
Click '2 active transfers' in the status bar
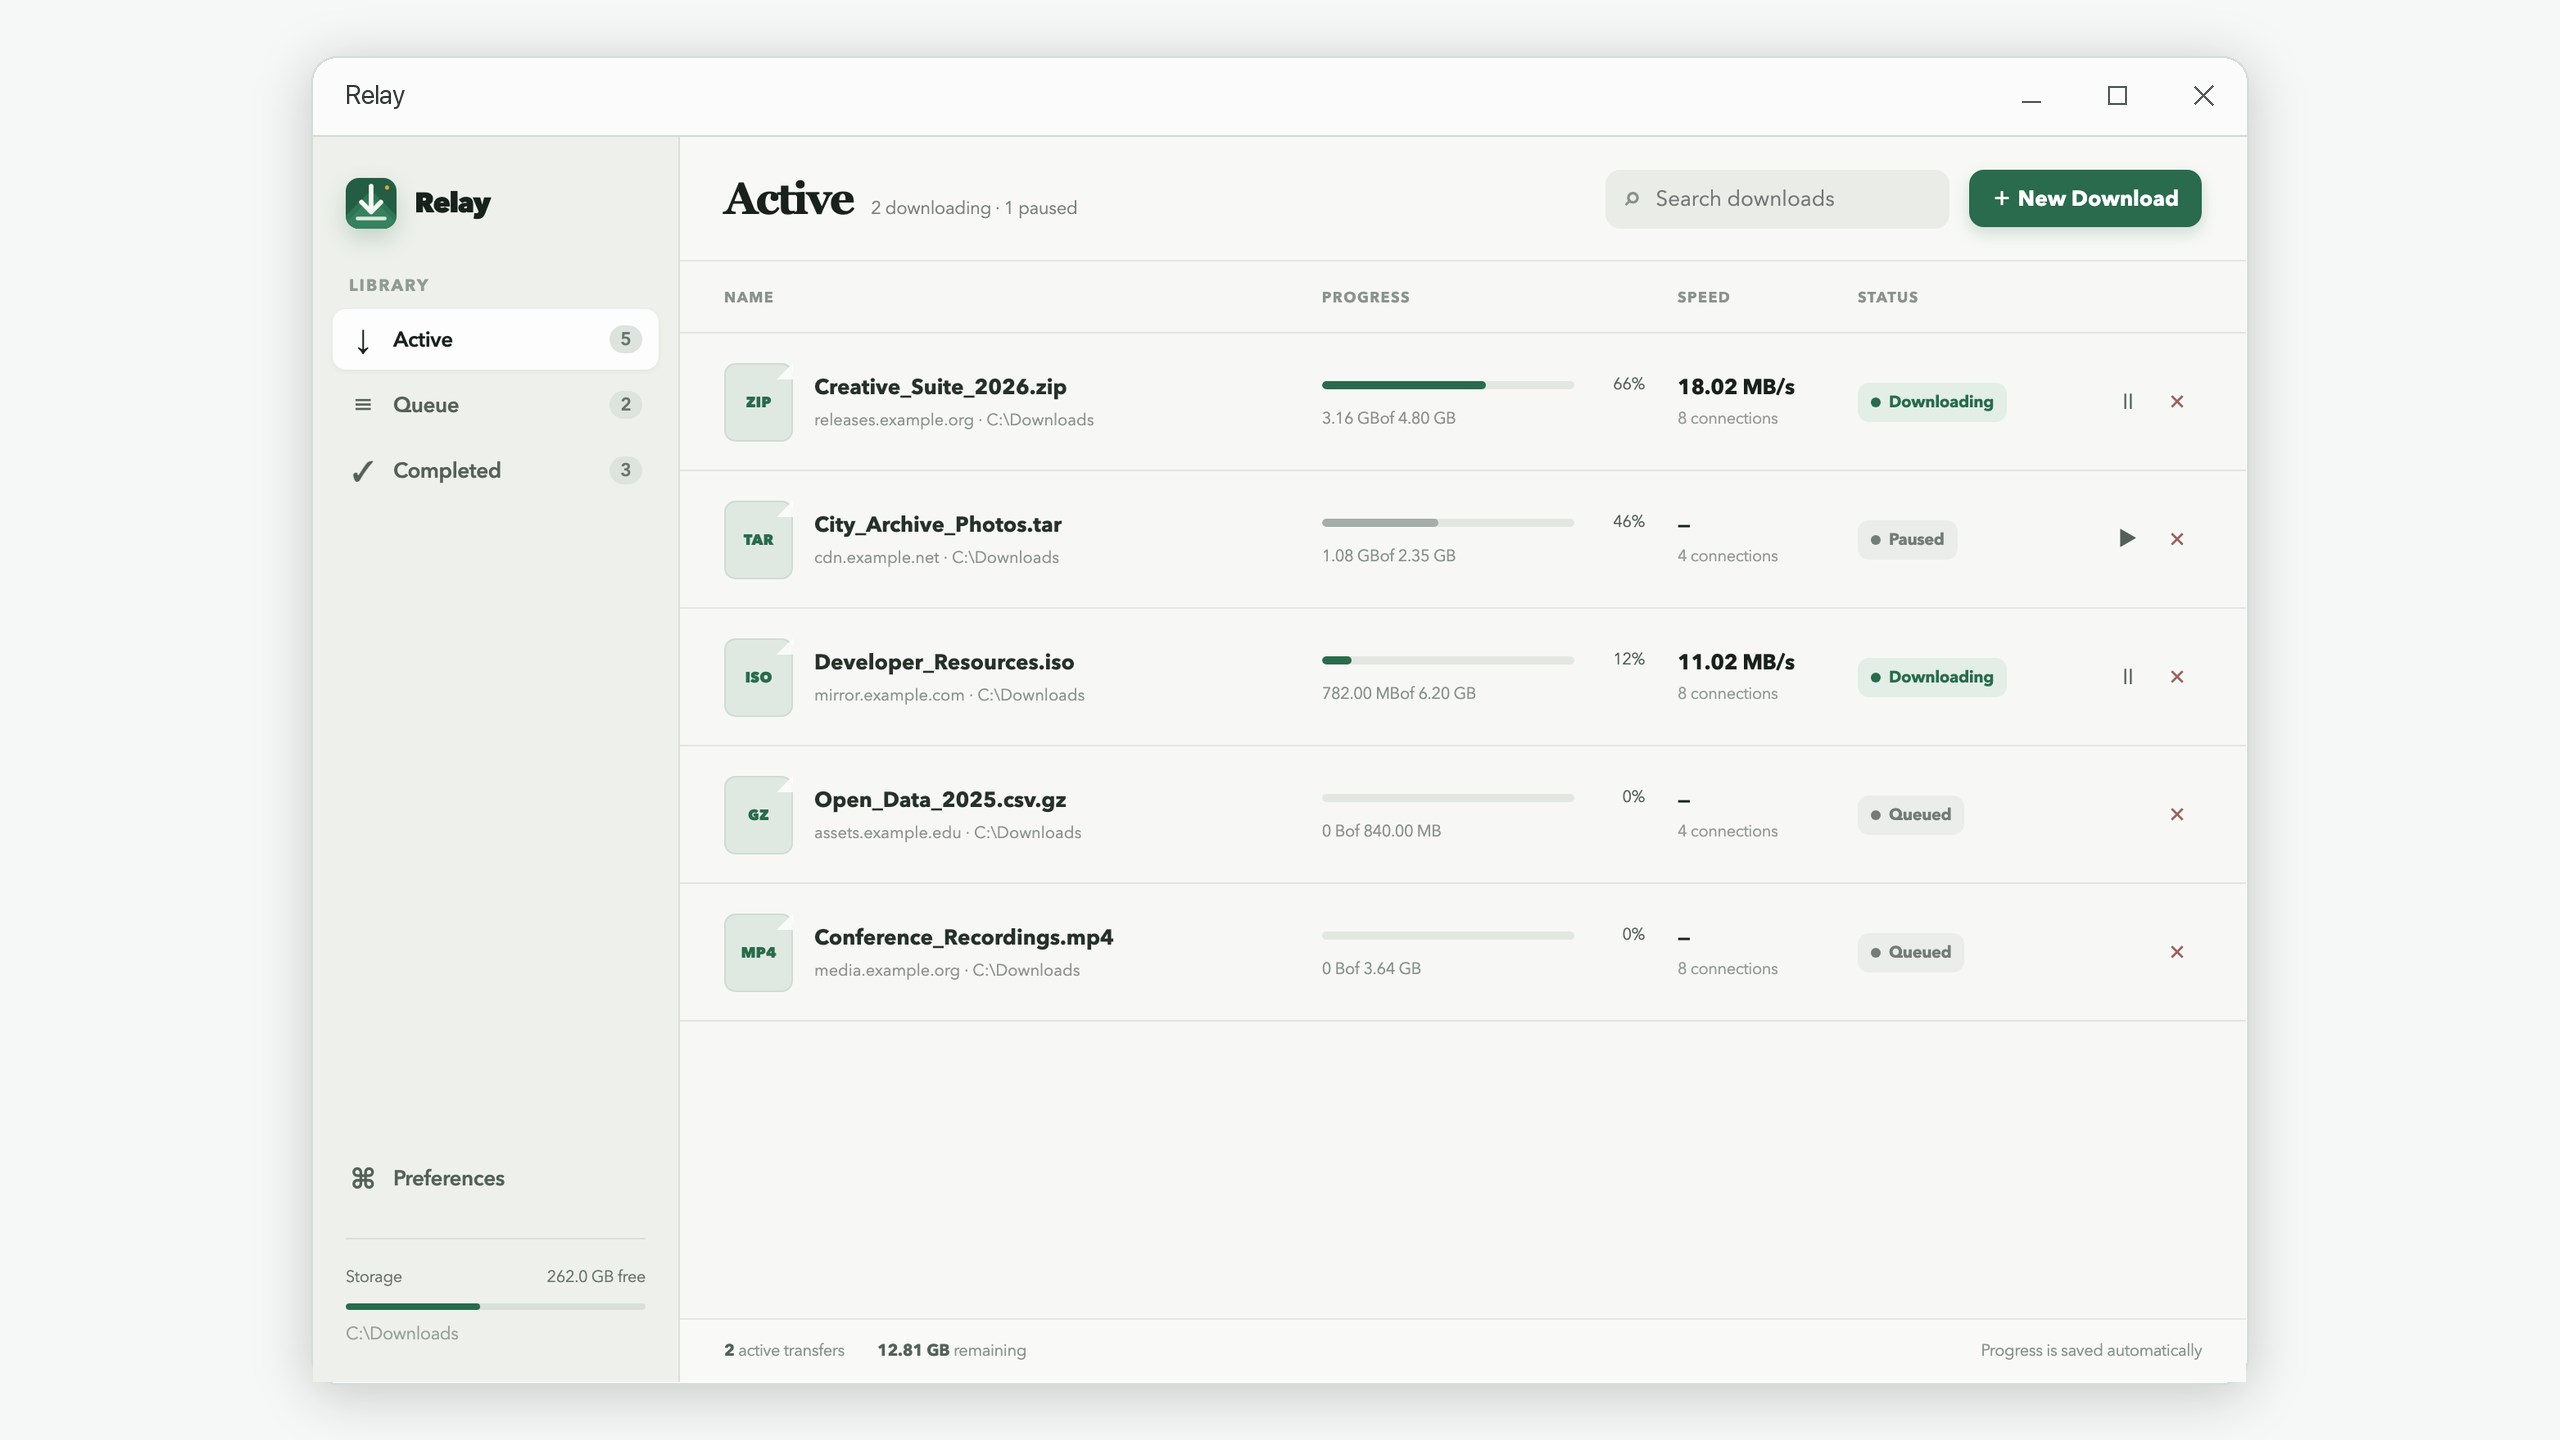point(784,1350)
